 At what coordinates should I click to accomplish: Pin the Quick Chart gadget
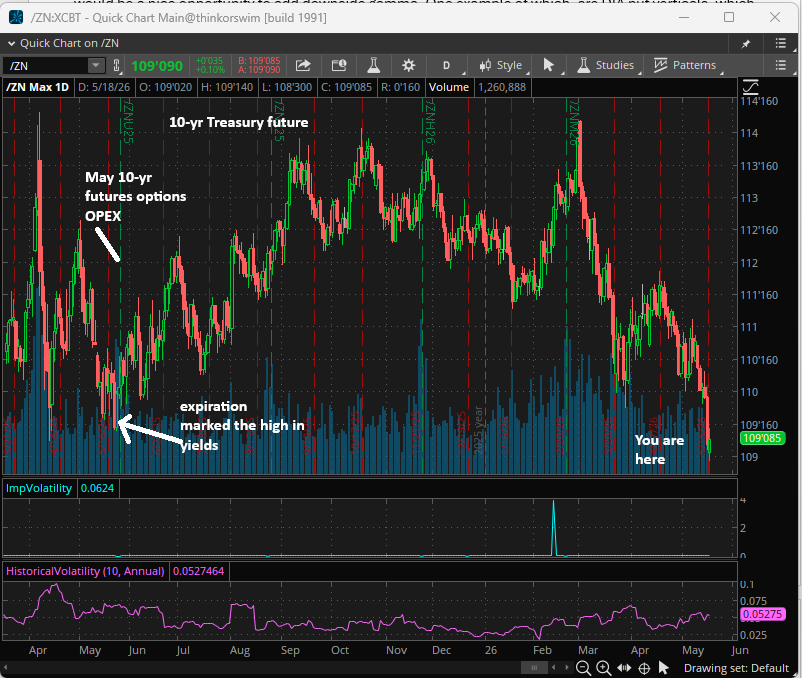tap(746, 43)
